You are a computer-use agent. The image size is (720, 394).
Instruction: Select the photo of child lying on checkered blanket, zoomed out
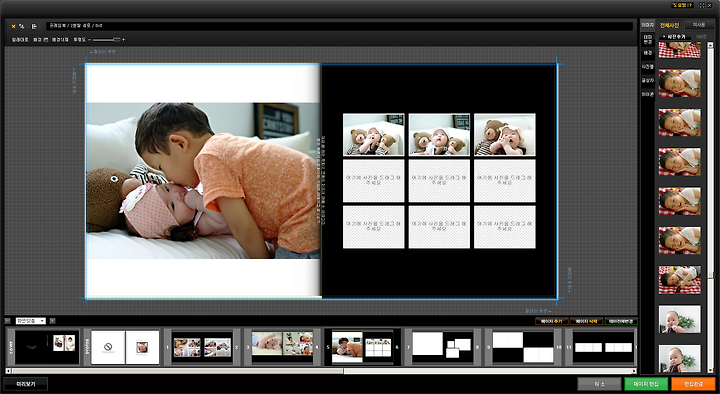(680, 280)
